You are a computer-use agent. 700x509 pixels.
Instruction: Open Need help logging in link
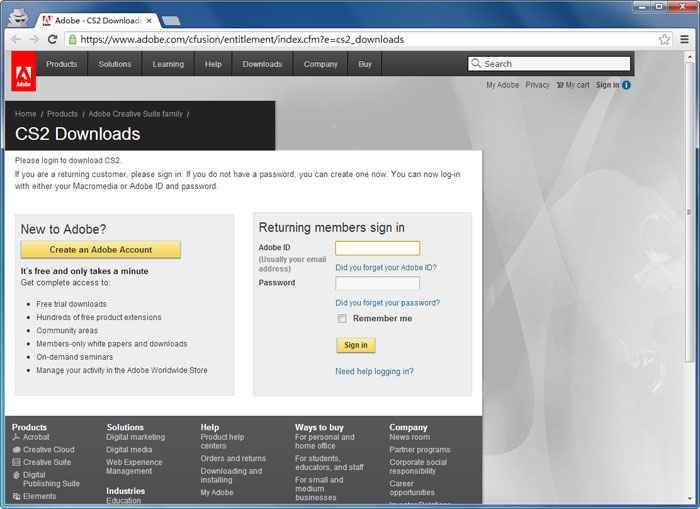[375, 371]
